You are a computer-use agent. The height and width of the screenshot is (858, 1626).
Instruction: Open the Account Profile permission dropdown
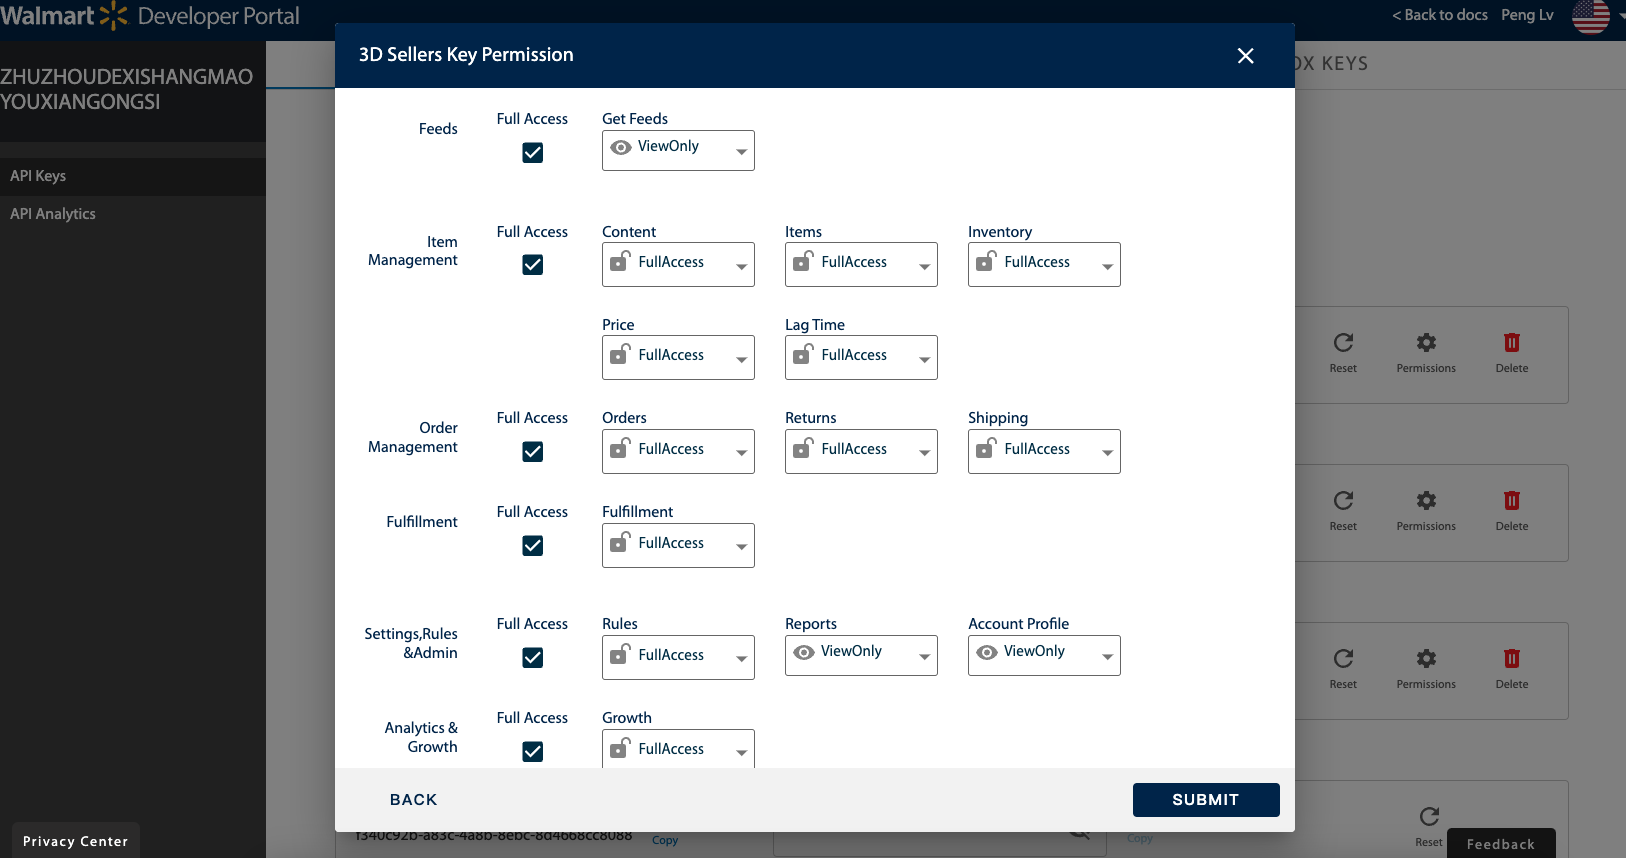(1044, 655)
